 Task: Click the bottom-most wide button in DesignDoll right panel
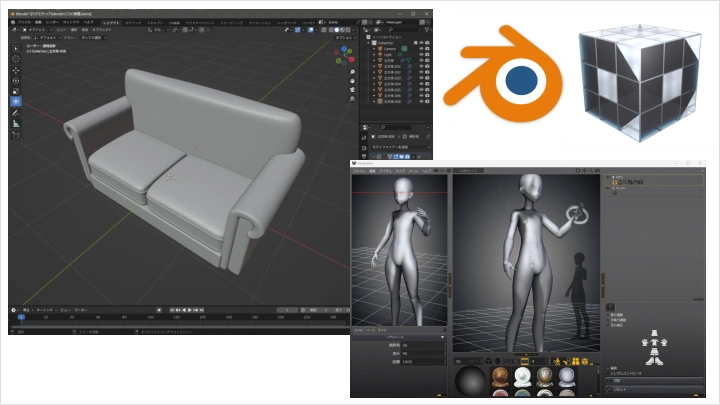click(x=656, y=389)
